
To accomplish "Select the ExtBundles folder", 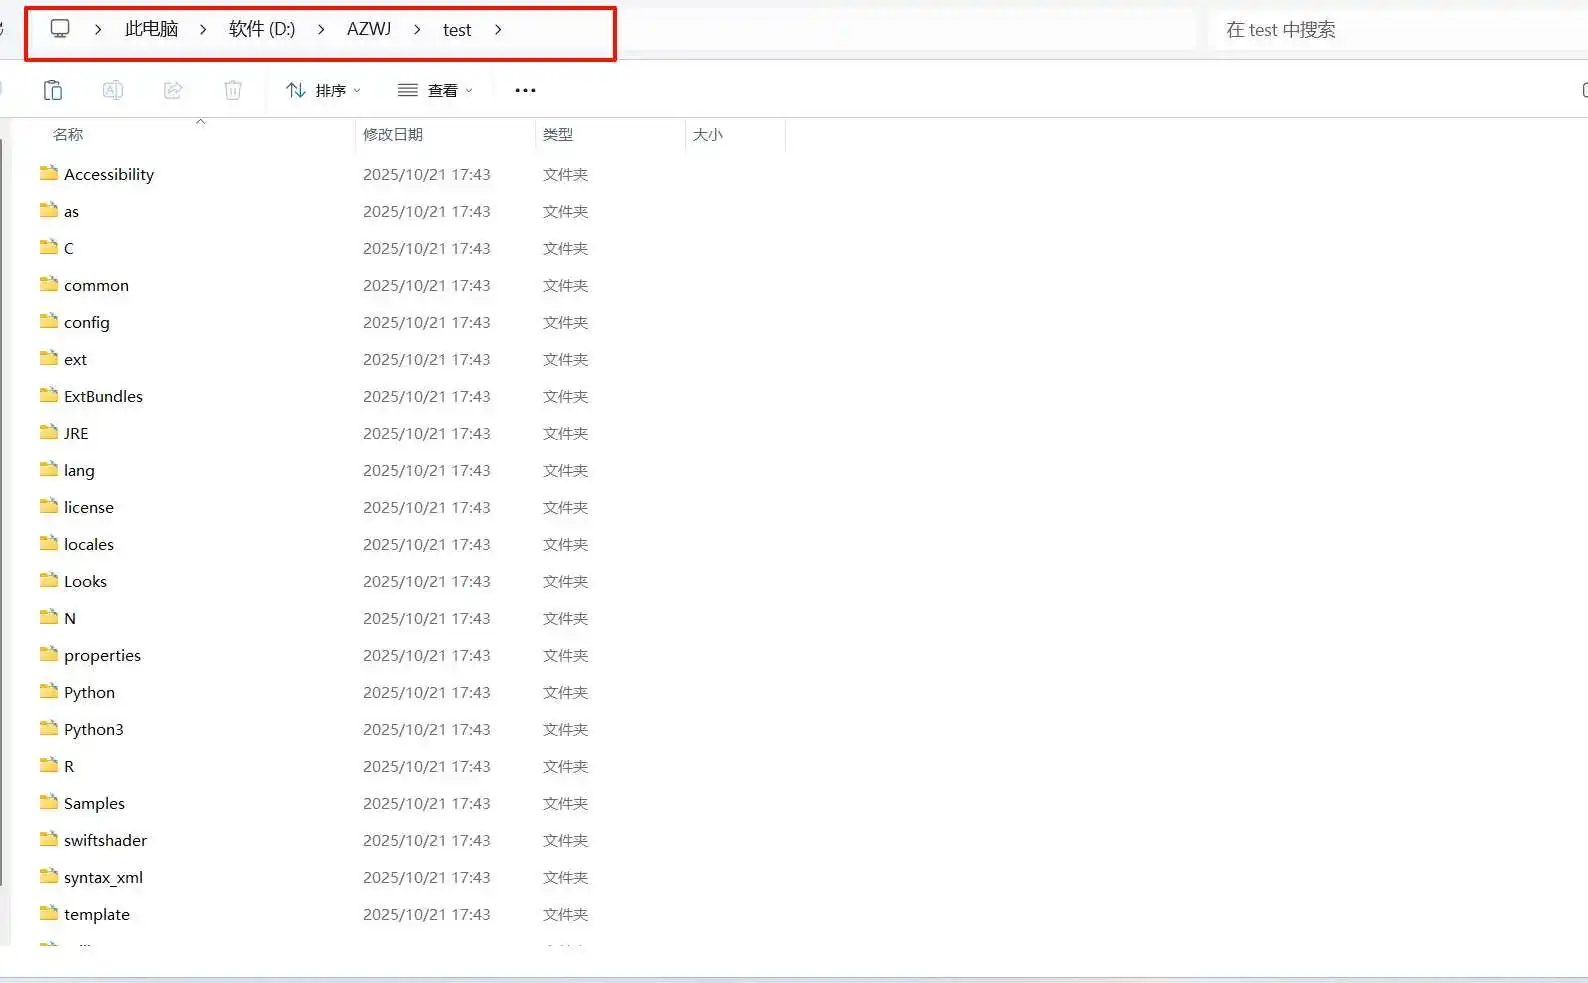I will 103,397.
